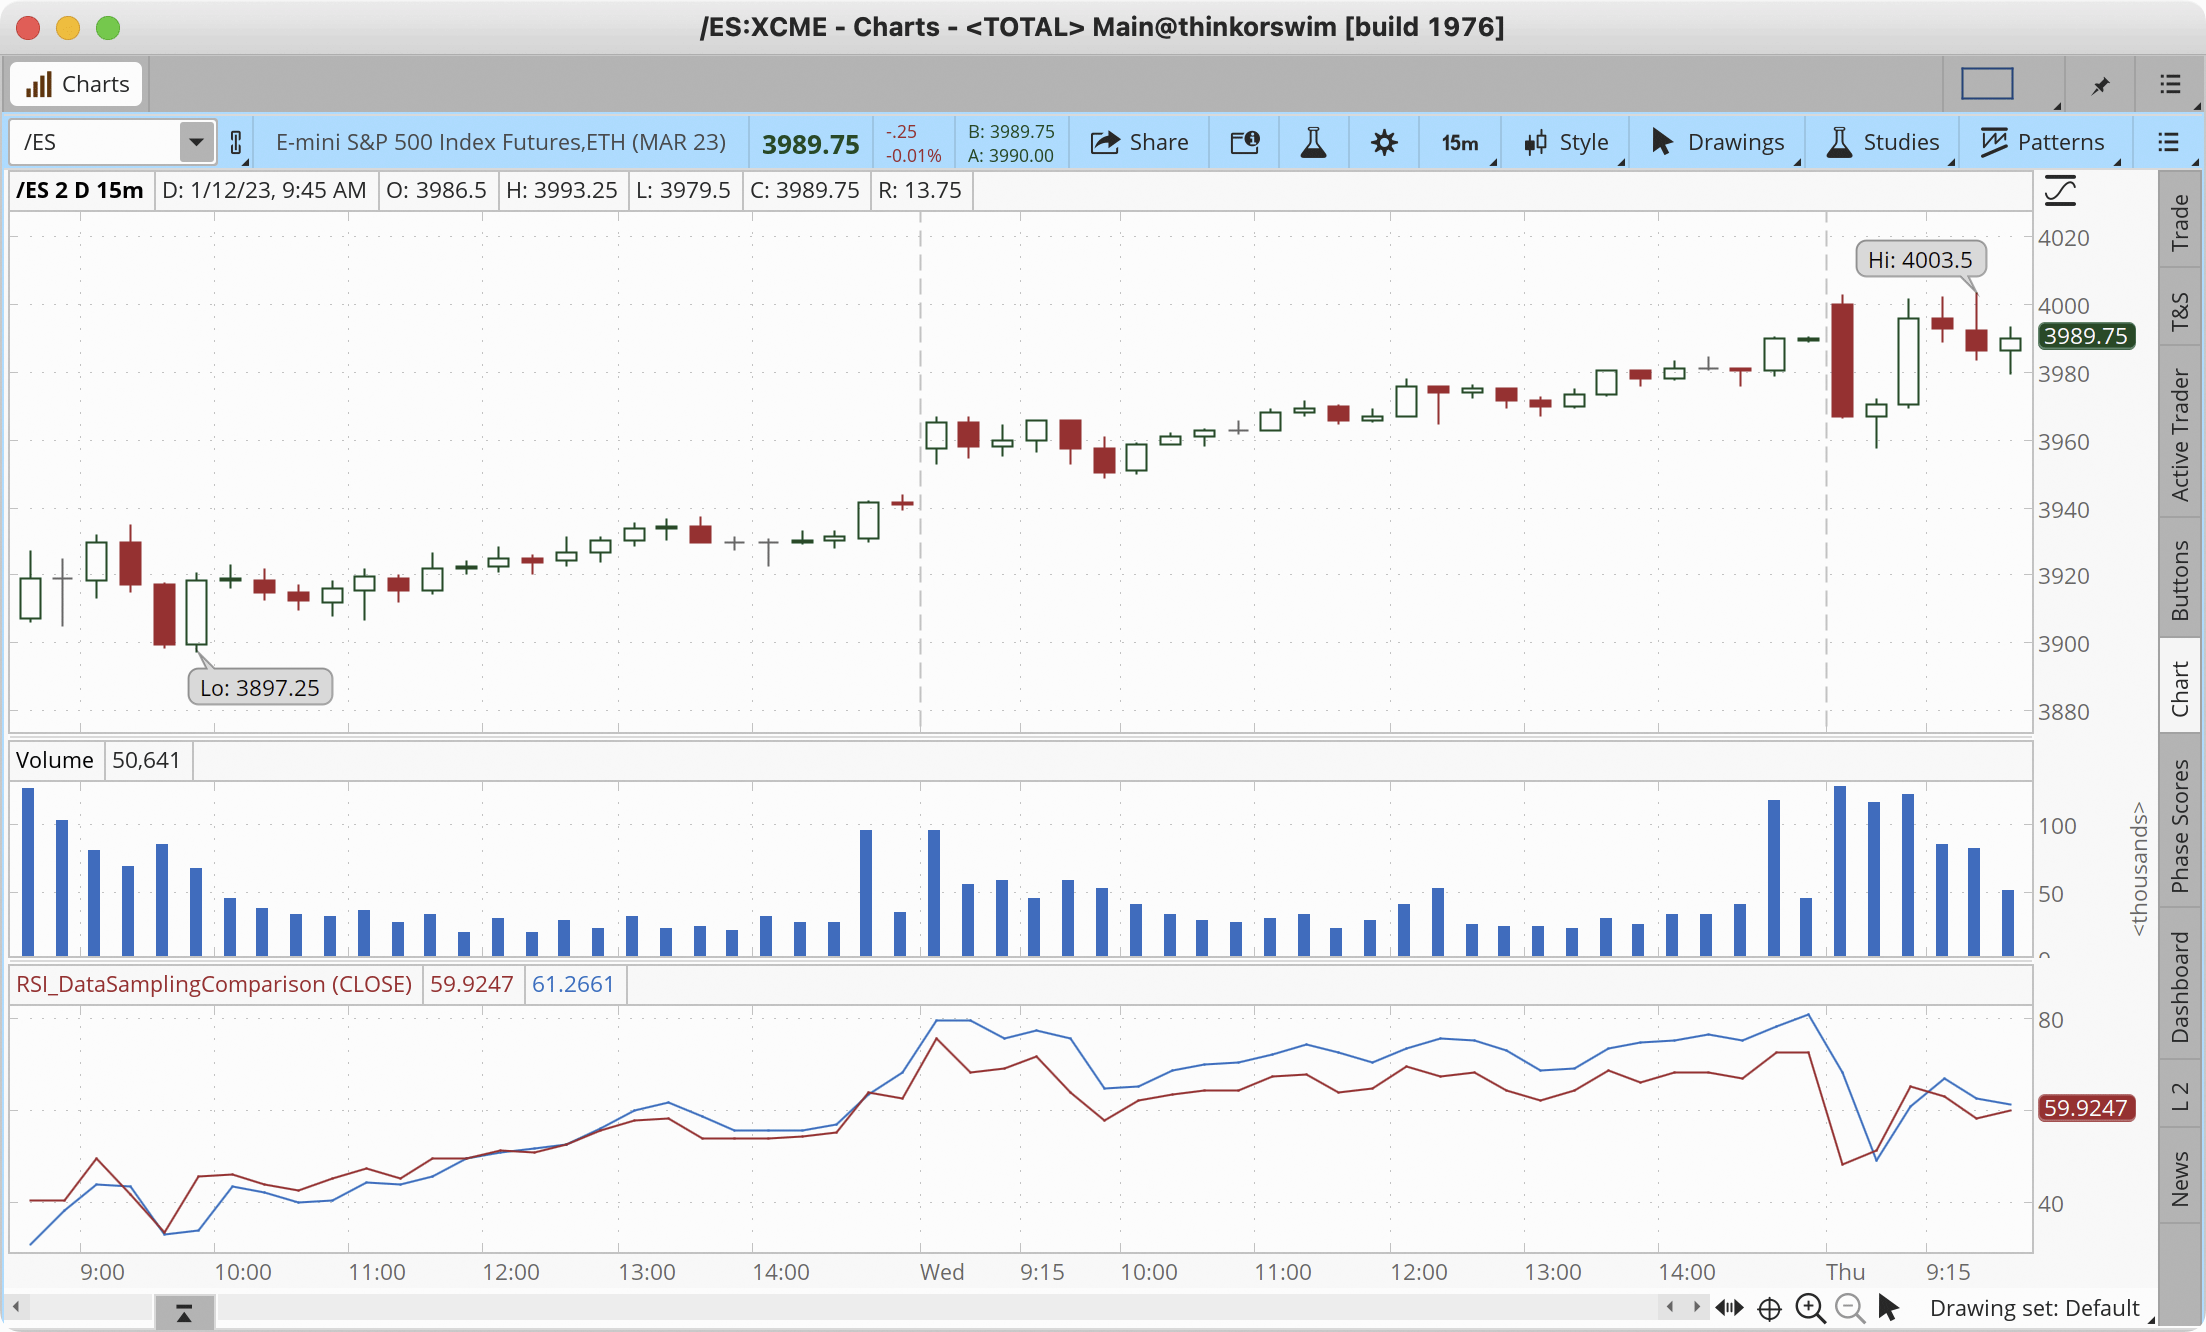
Task: Click the L: 3979.5 low value
Action: pyautogui.click(x=684, y=190)
